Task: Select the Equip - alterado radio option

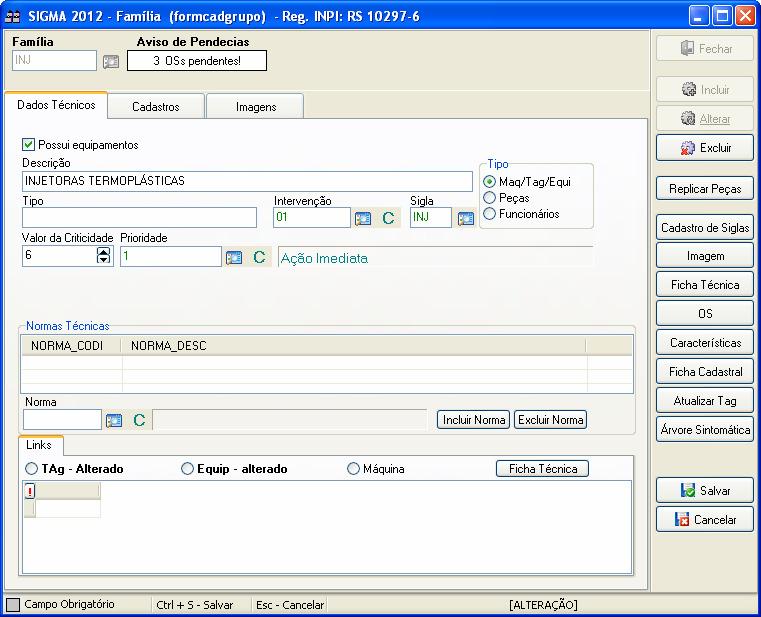Action: [x=187, y=468]
